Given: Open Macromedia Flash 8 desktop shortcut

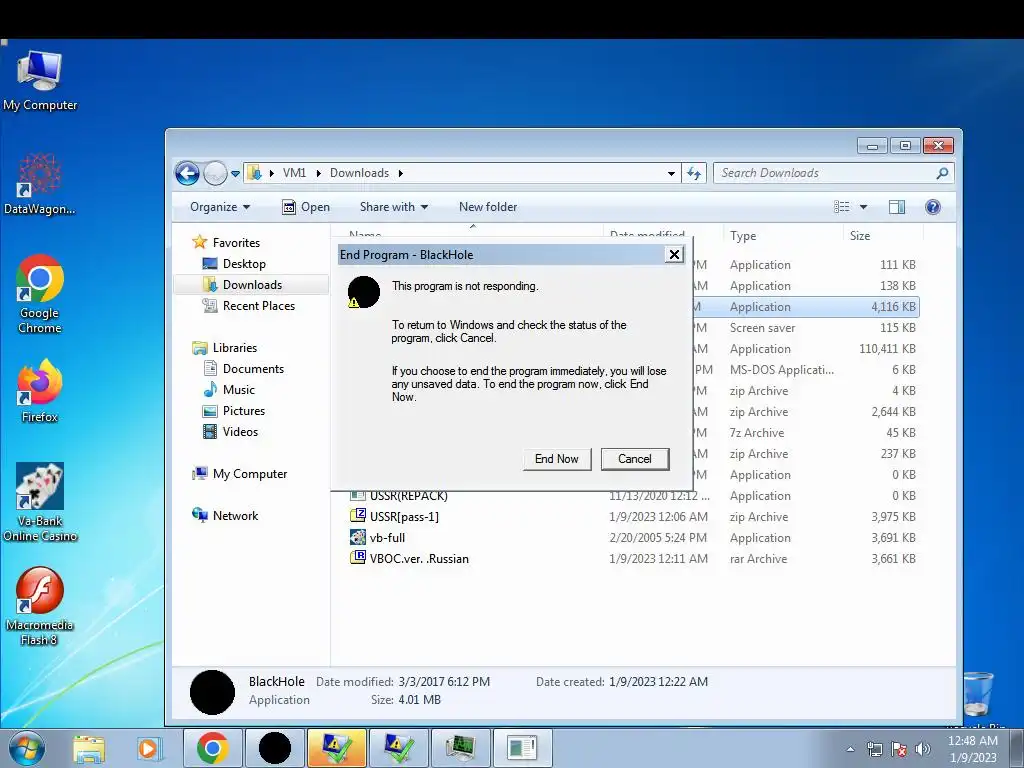Looking at the screenshot, I should tap(39, 606).
